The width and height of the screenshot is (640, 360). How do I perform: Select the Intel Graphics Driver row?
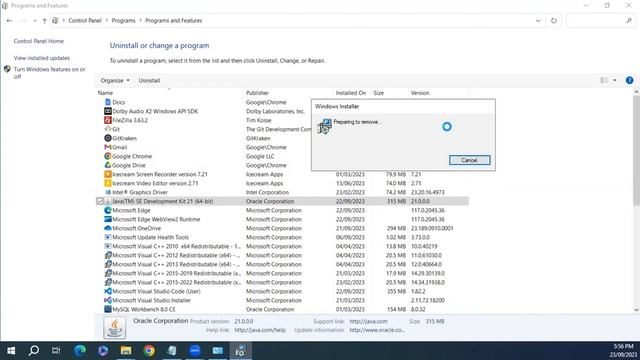pos(282,192)
